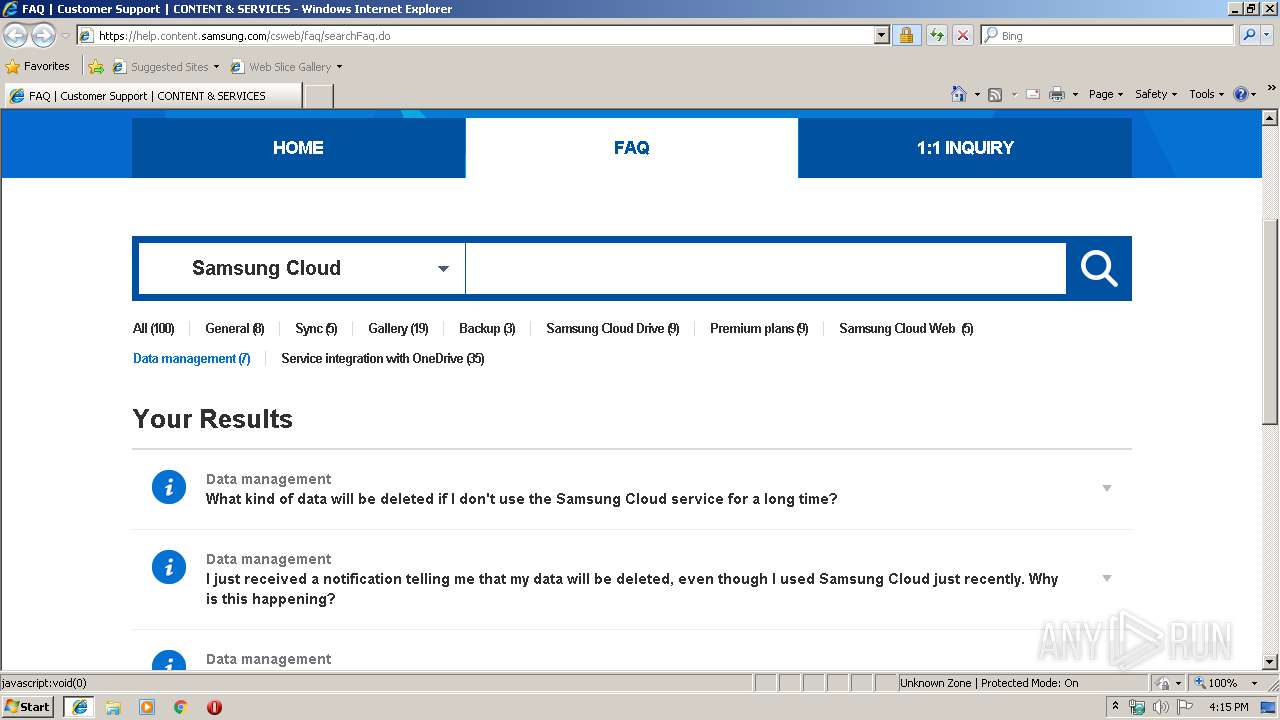Click the Refresh page icon
The image size is (1280, 720).
(936, 35)
